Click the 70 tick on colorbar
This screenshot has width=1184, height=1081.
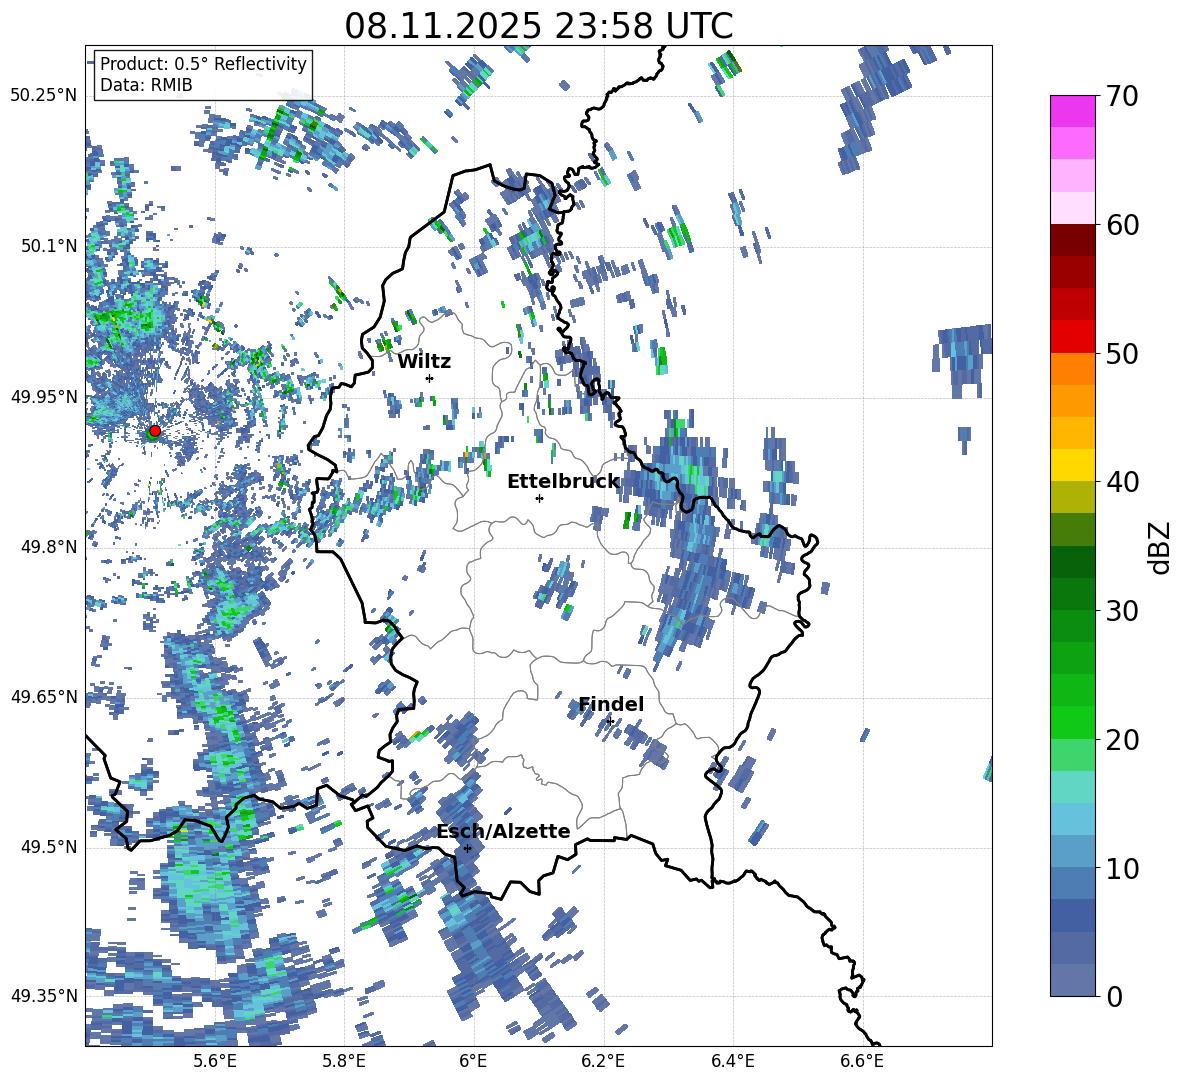(1121, 97)
